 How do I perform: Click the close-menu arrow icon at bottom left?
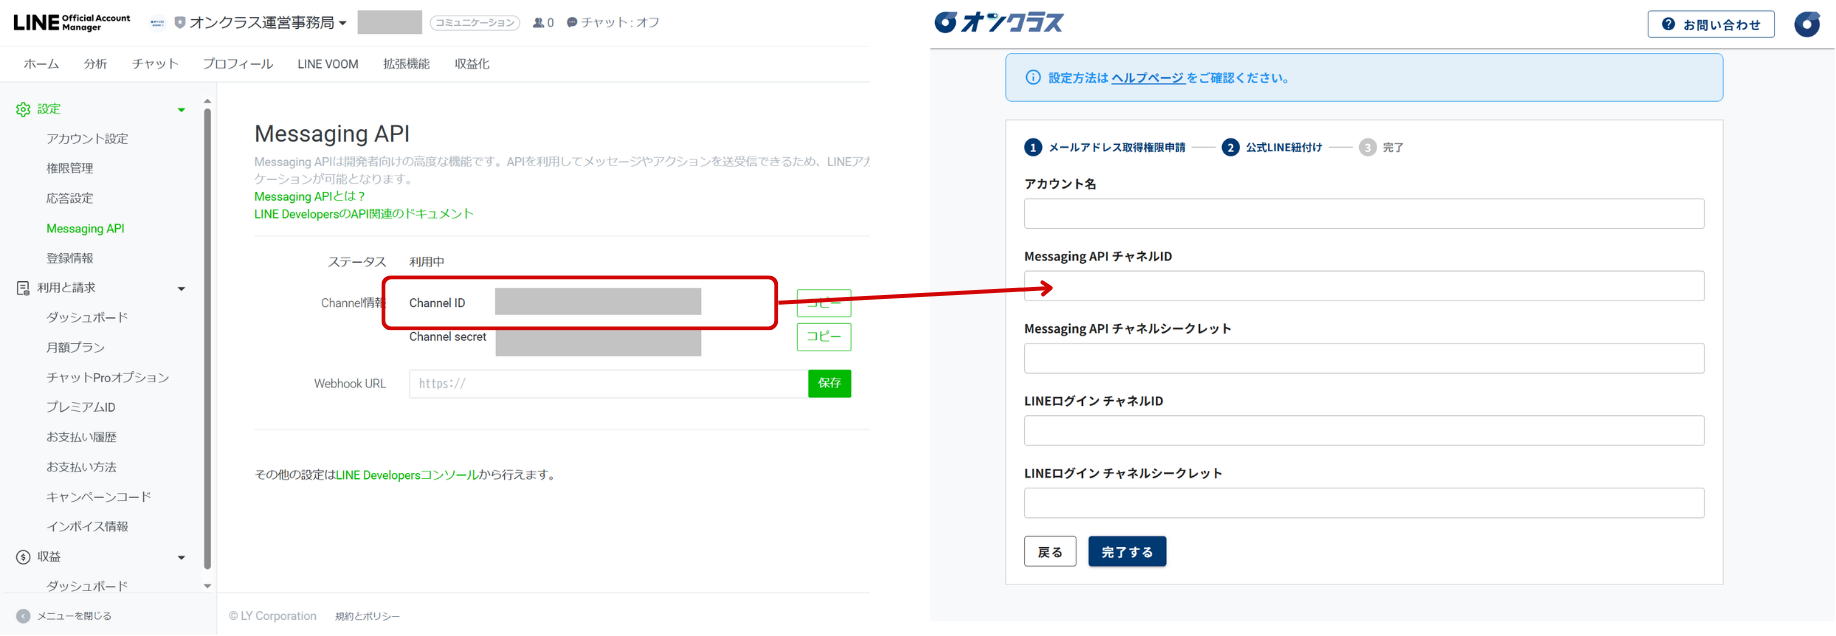[23, 616]
